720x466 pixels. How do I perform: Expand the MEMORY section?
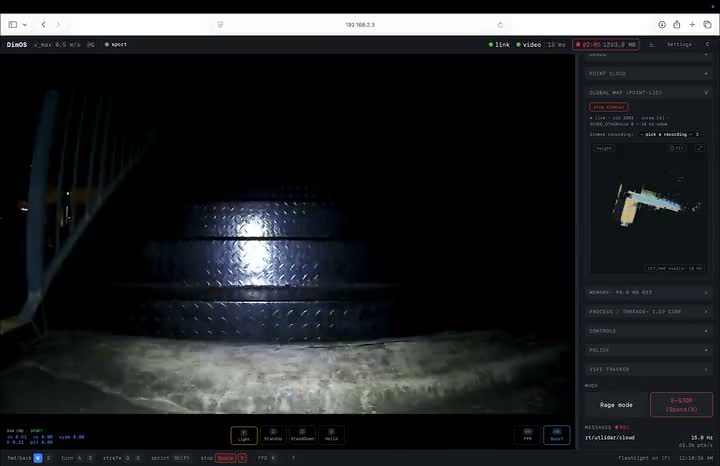[648, 292]
